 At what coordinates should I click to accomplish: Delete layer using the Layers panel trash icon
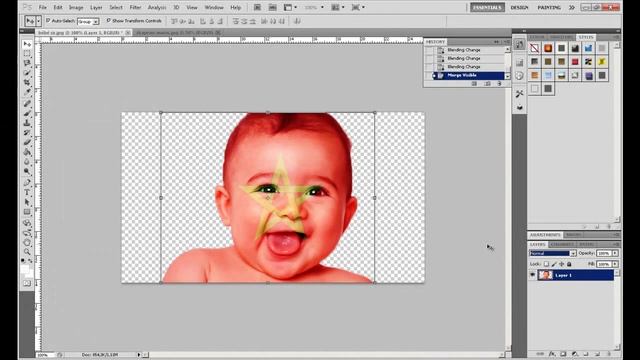[609, 354]
